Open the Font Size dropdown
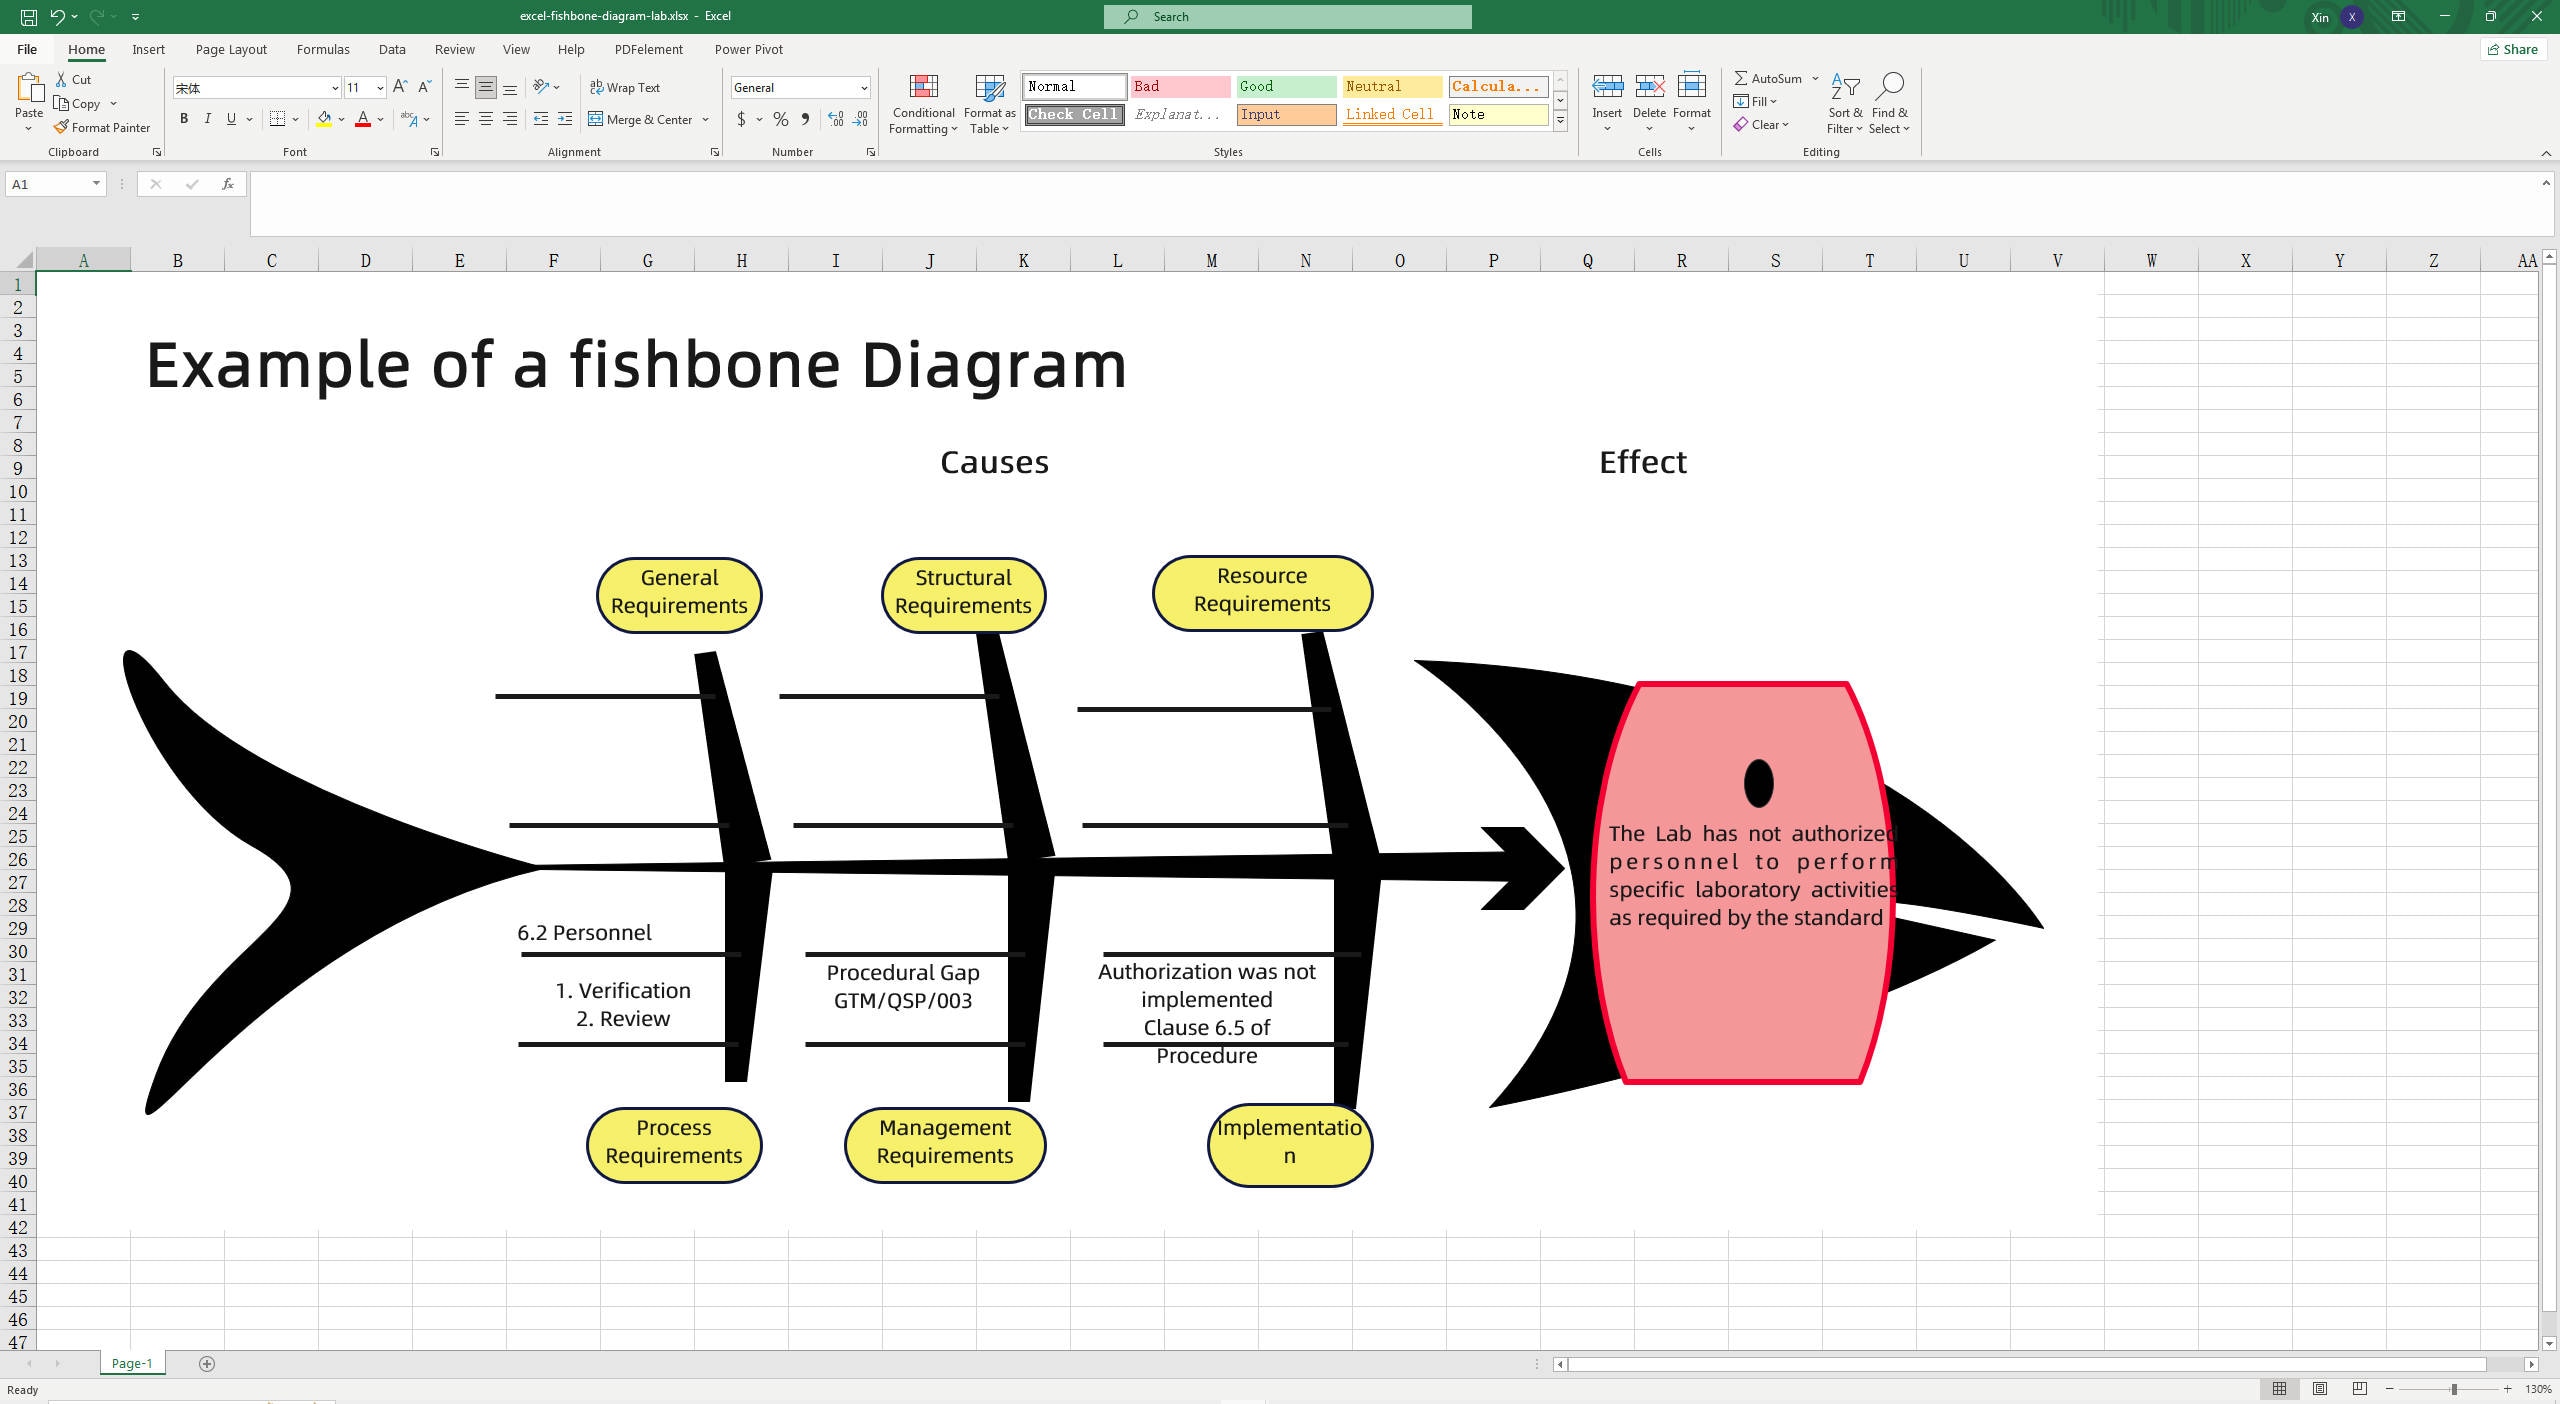 (379, 87)
